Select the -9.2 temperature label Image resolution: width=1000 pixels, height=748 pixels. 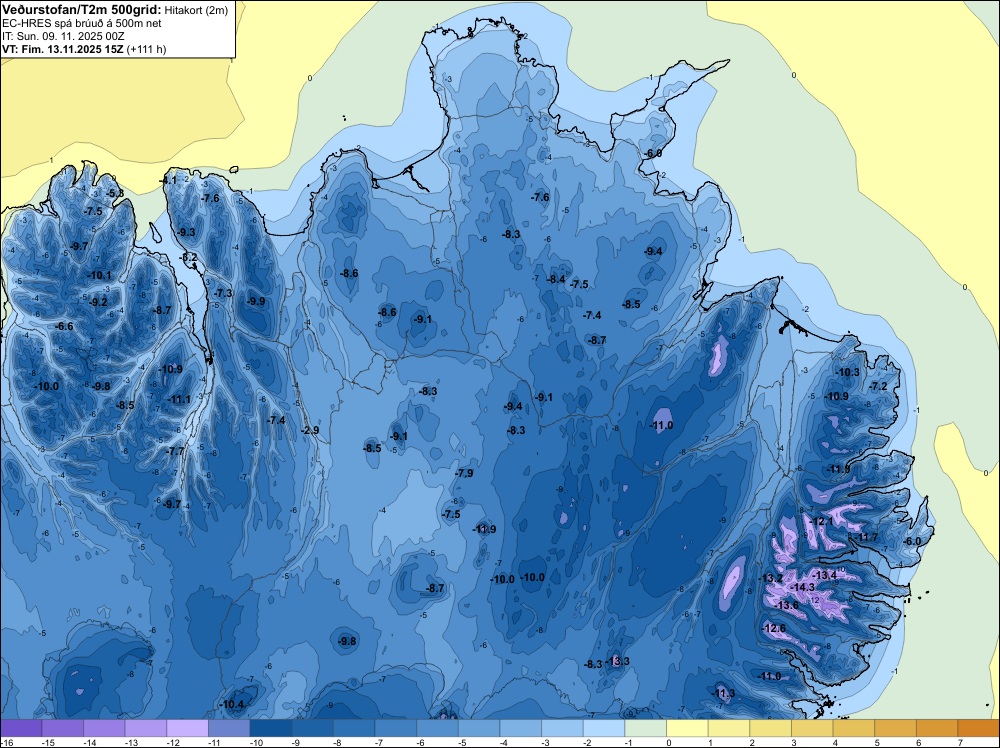click(98, 302)
